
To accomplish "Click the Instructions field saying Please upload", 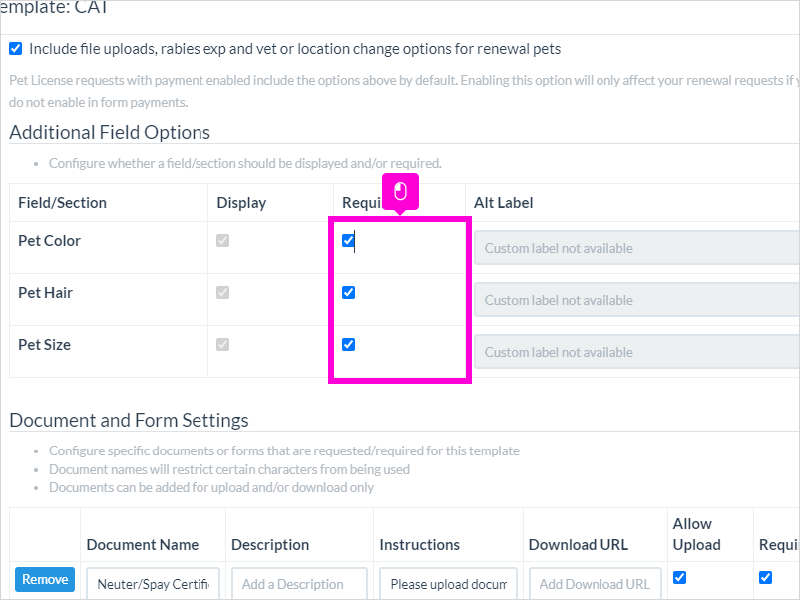I will [448, 584].
